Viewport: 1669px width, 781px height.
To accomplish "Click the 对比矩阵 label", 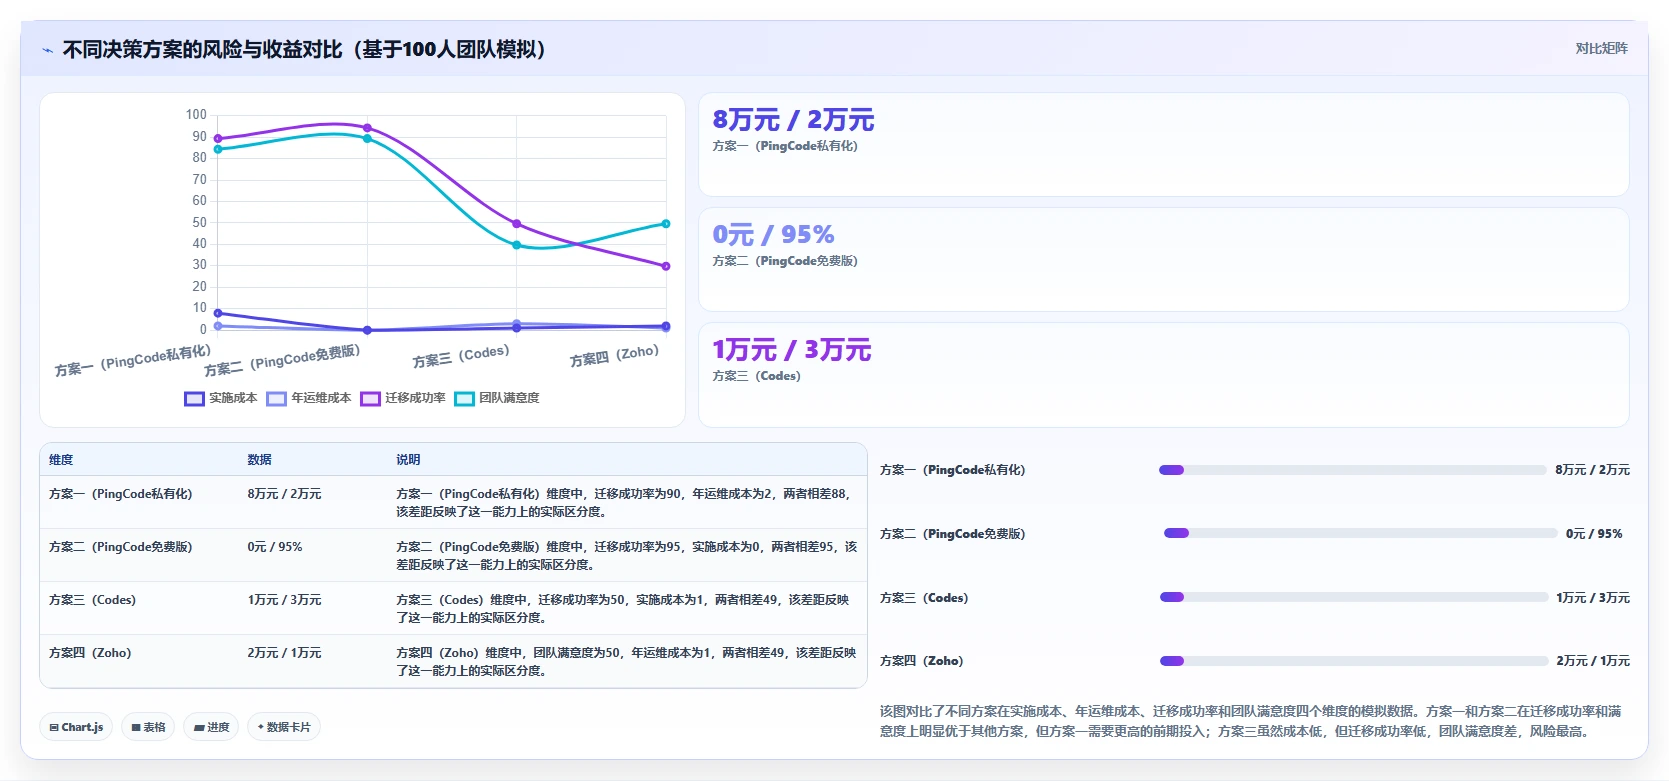I will 1601,48.
